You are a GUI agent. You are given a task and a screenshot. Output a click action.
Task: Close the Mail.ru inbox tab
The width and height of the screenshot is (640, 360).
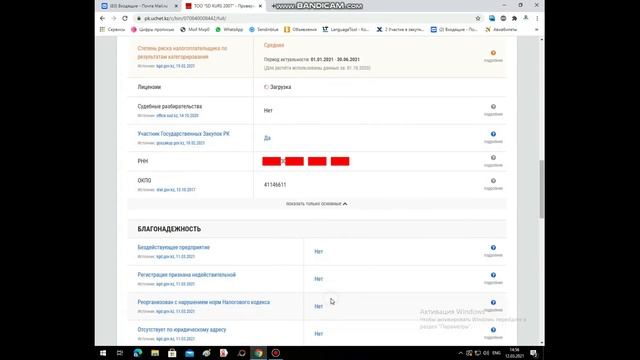[x=176, y=6]
